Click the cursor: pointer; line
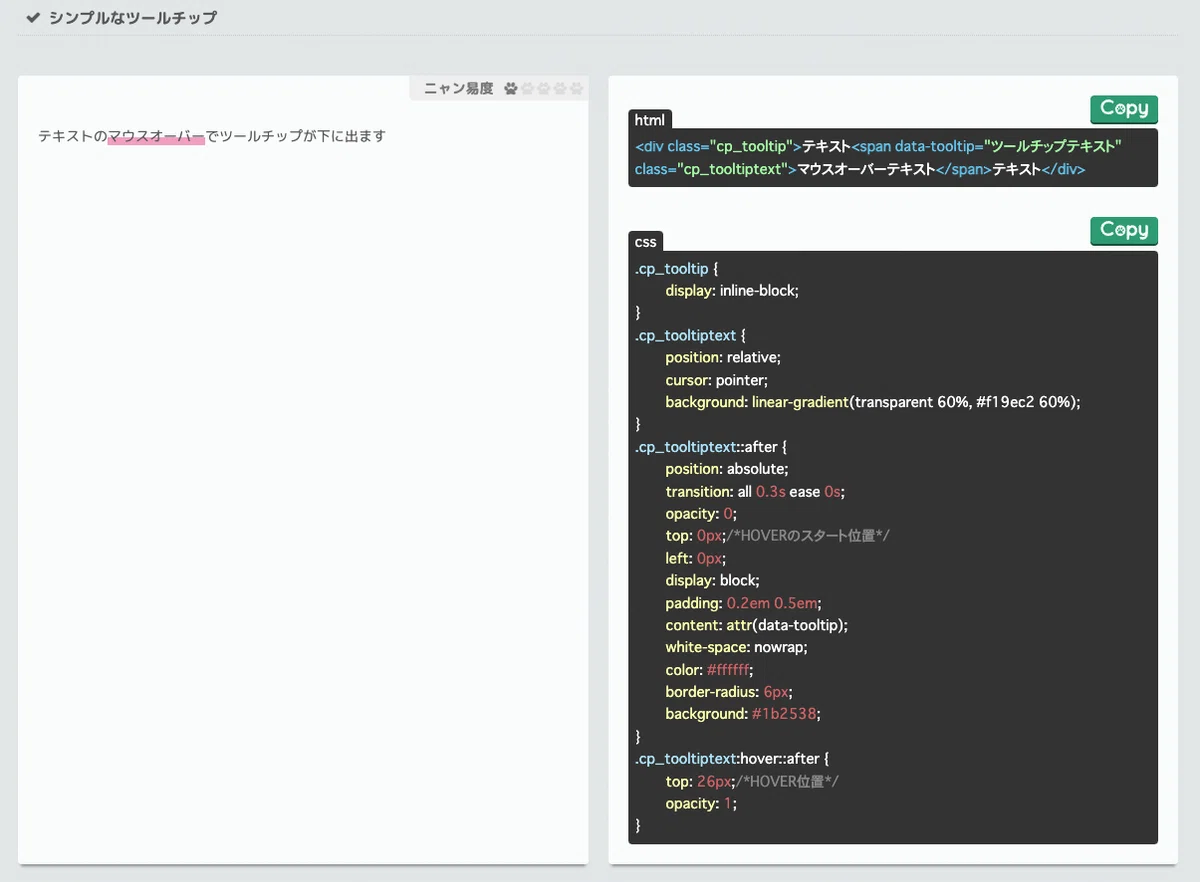Image resolution: width=1200 pixels, height=882 pixels. coord(716,380)
